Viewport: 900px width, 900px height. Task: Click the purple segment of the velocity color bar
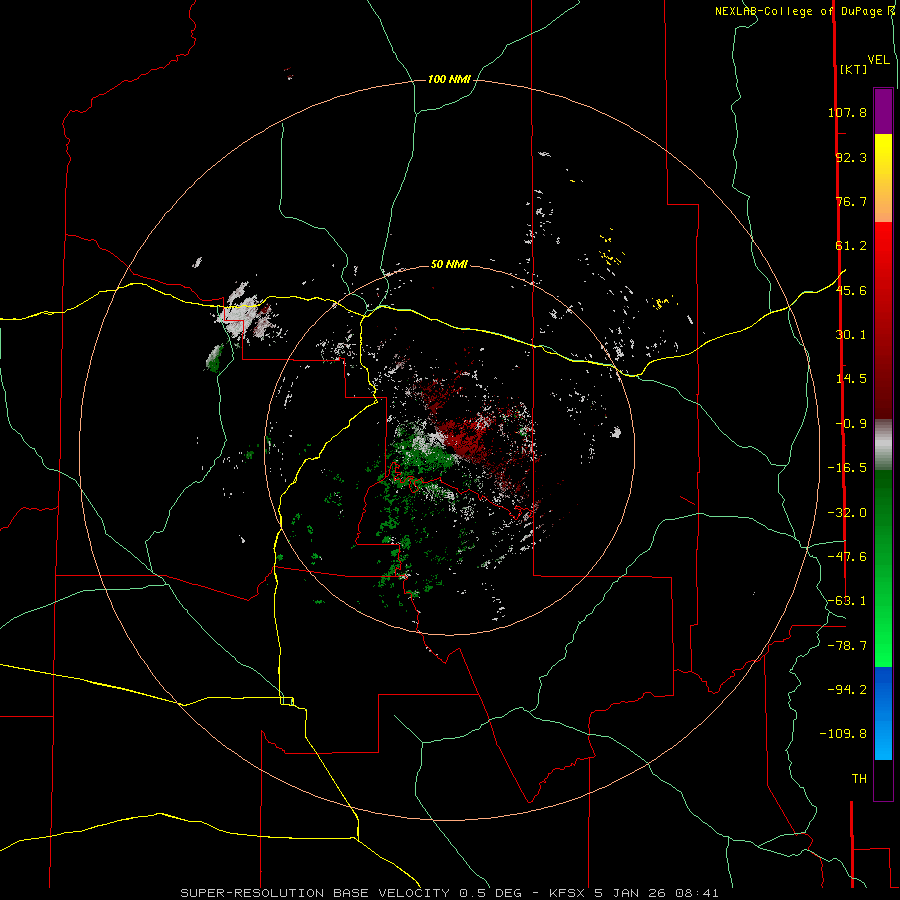point(883,112)
